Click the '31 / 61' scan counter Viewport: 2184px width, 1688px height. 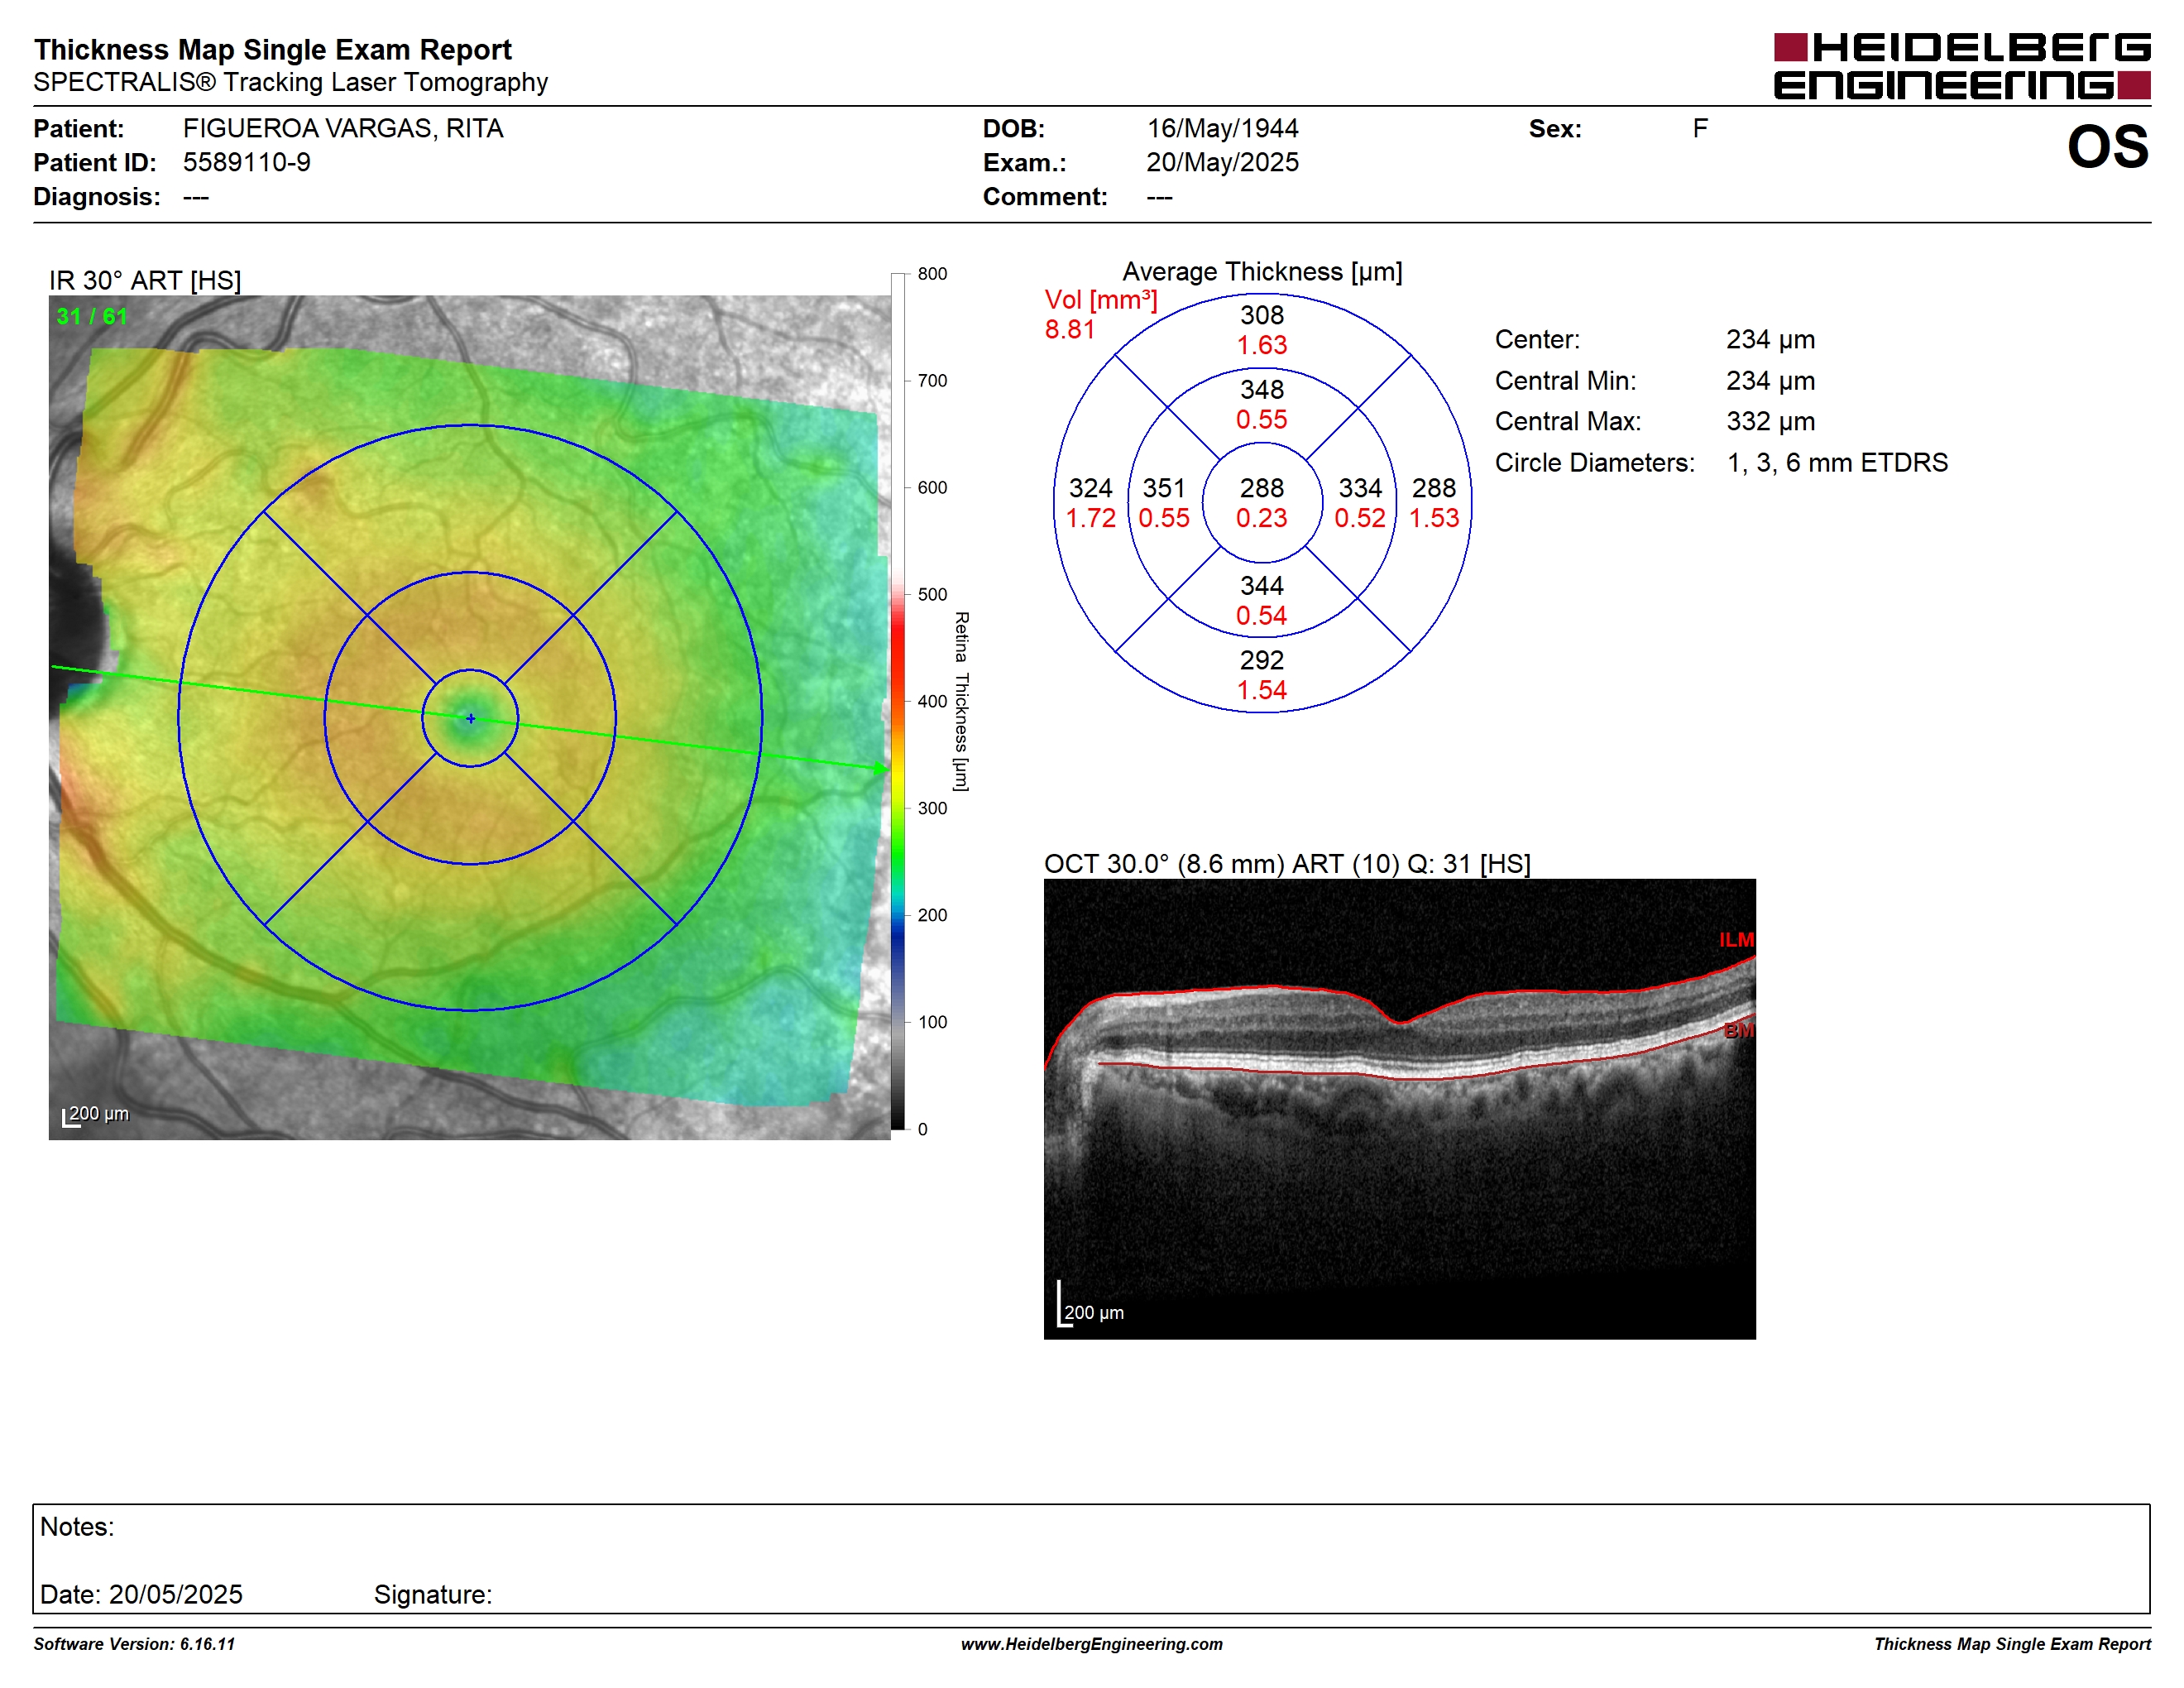click(91, 316)
